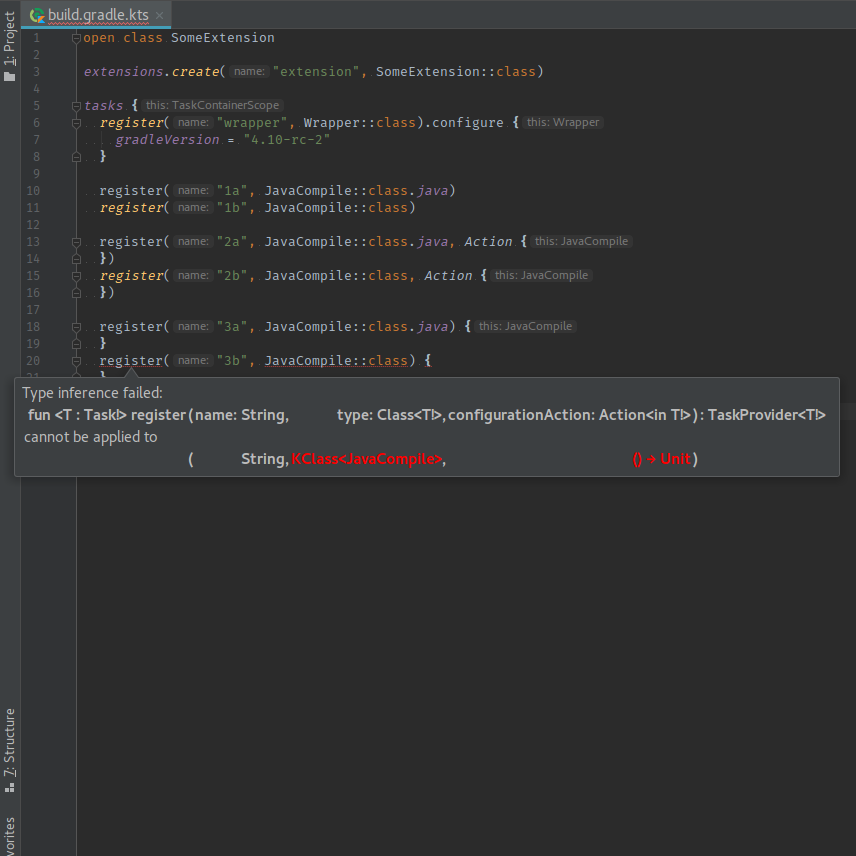Collapse the fold at line 1

coord(76,38)
